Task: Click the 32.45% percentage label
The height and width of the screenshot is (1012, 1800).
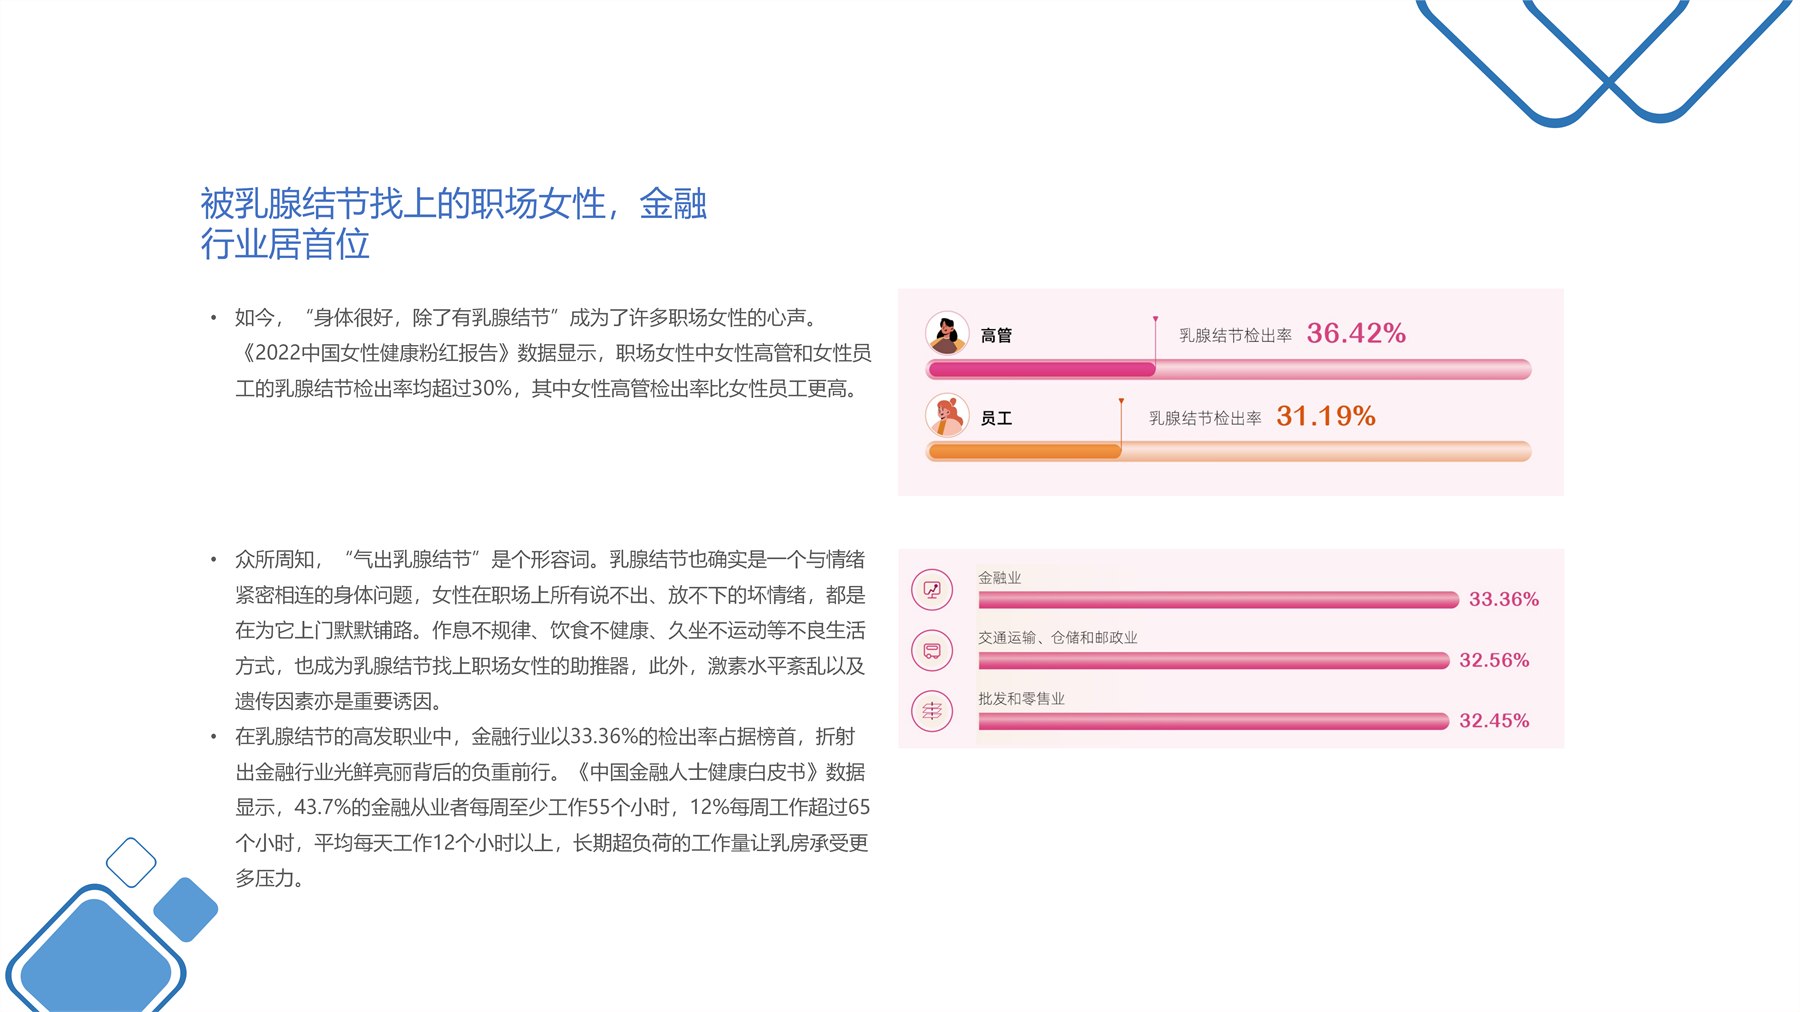Action: tap(1494, 721)
